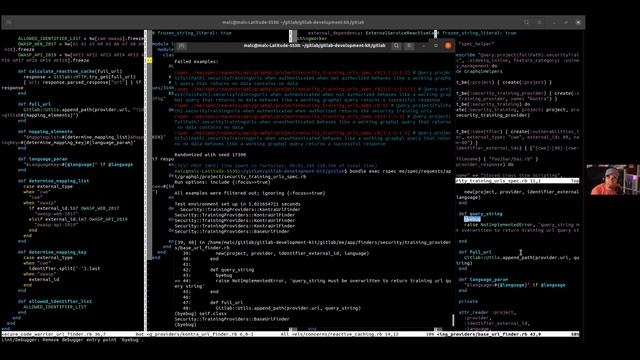Viewport: 640px width, 360px height.
Task: Click 'def determine_mapping_key' in the left pane
Action: pyautogui.click(x=52, y=252)
